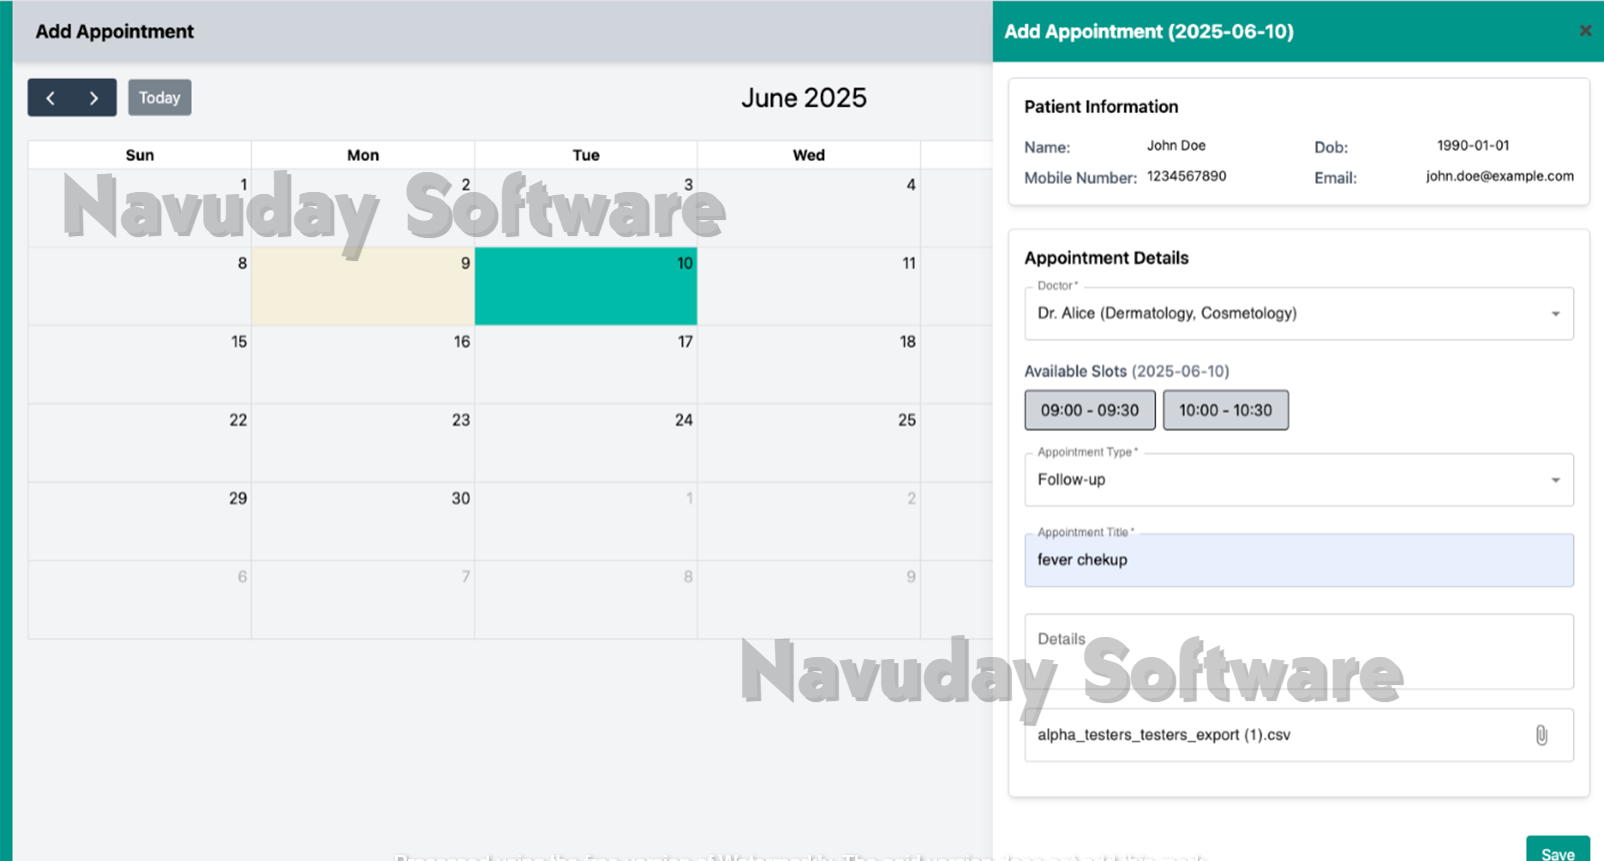Select June 17 in the calendar
Viewport: 1604px width, 861px height.
tap(586, 365)
